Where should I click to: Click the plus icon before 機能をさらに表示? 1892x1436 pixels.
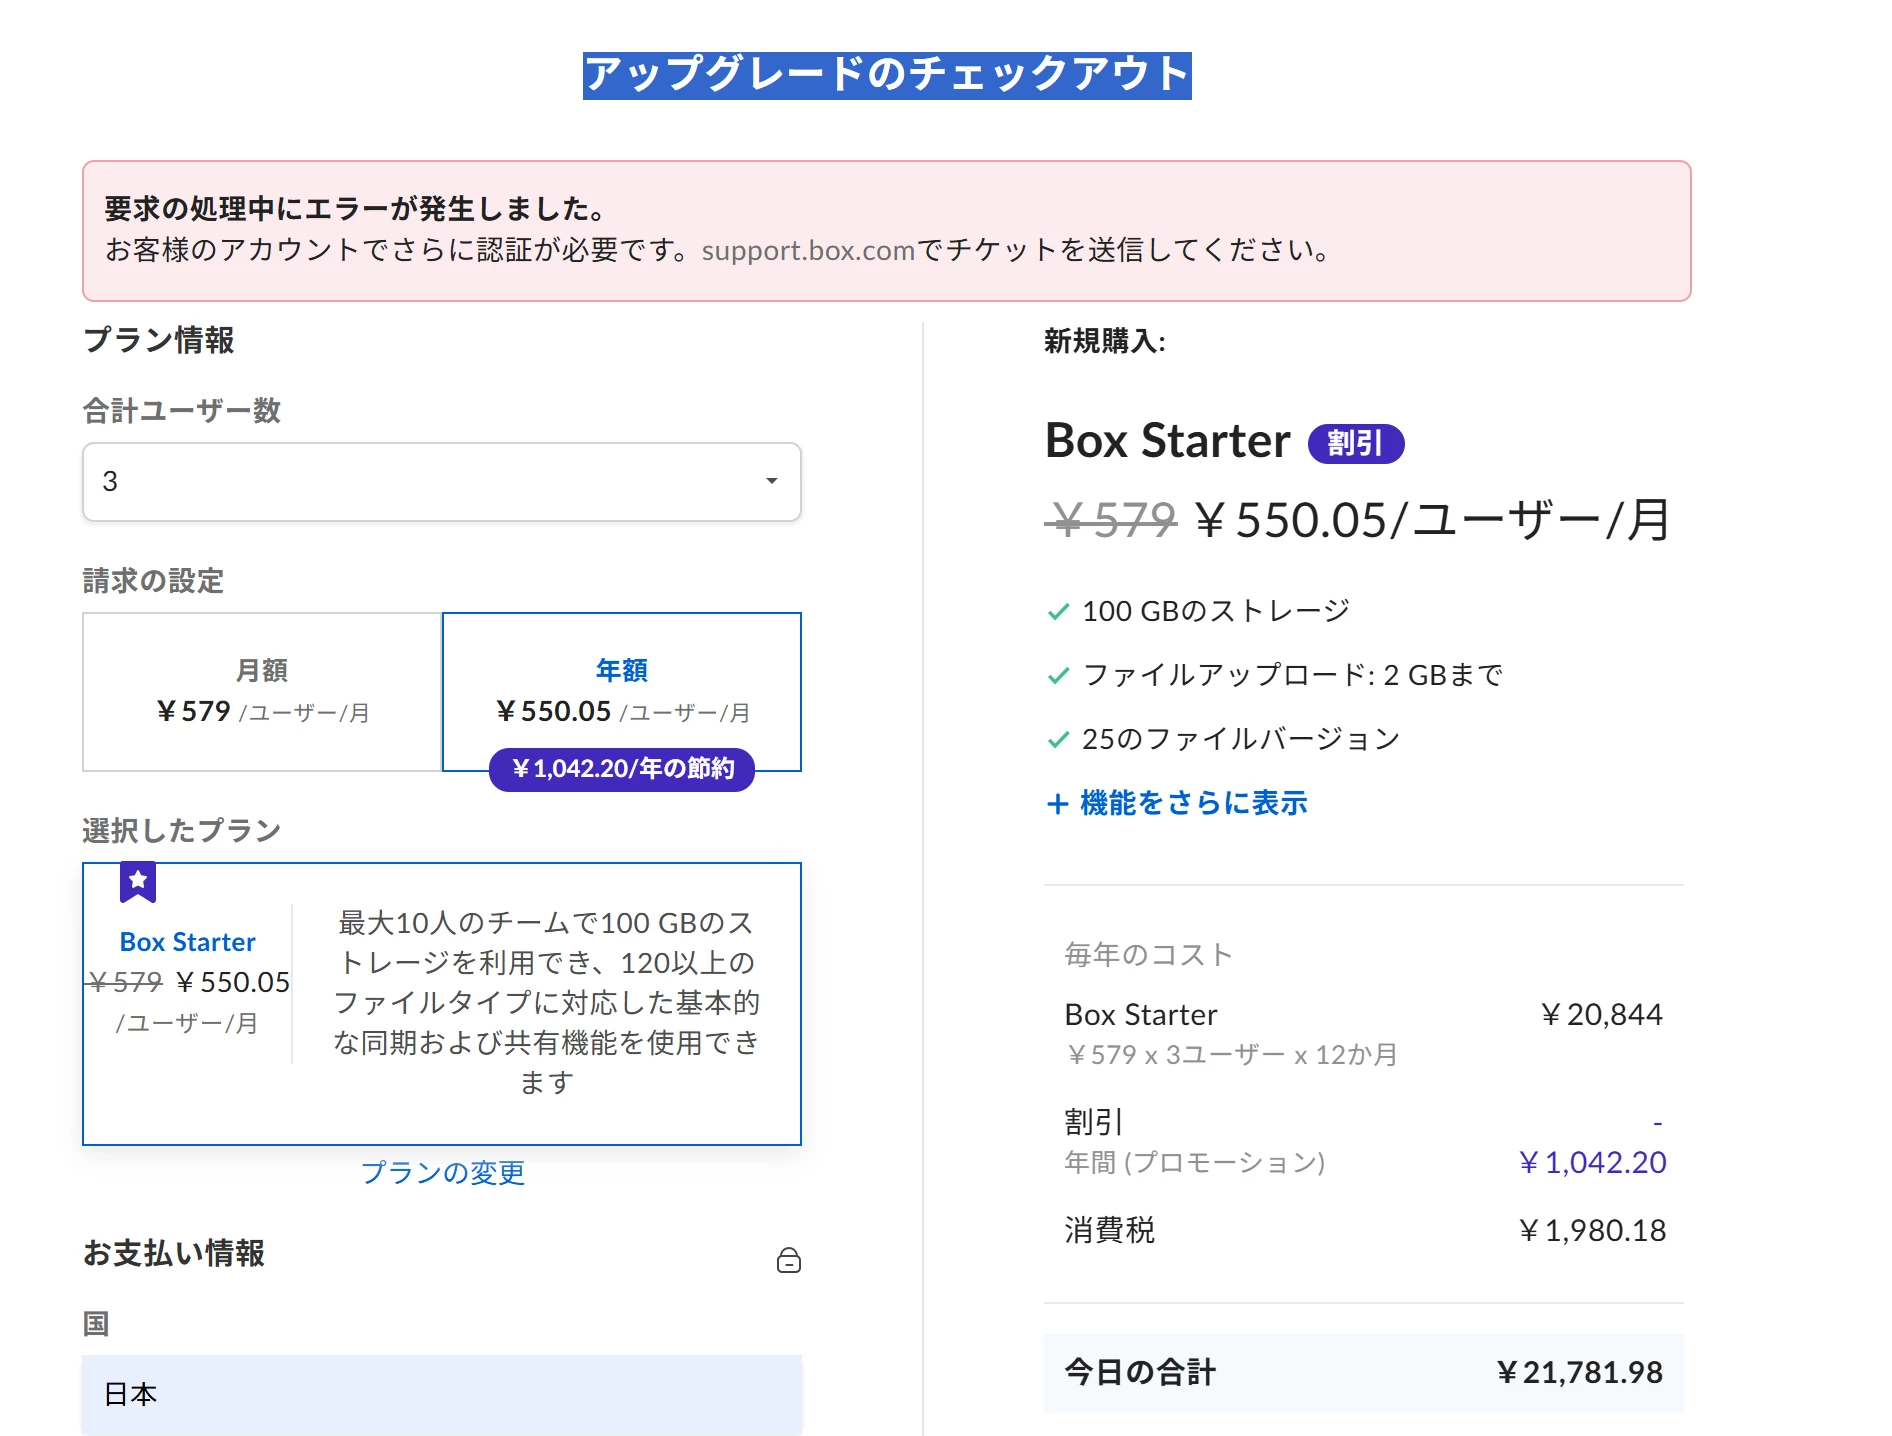(1057, 804)
